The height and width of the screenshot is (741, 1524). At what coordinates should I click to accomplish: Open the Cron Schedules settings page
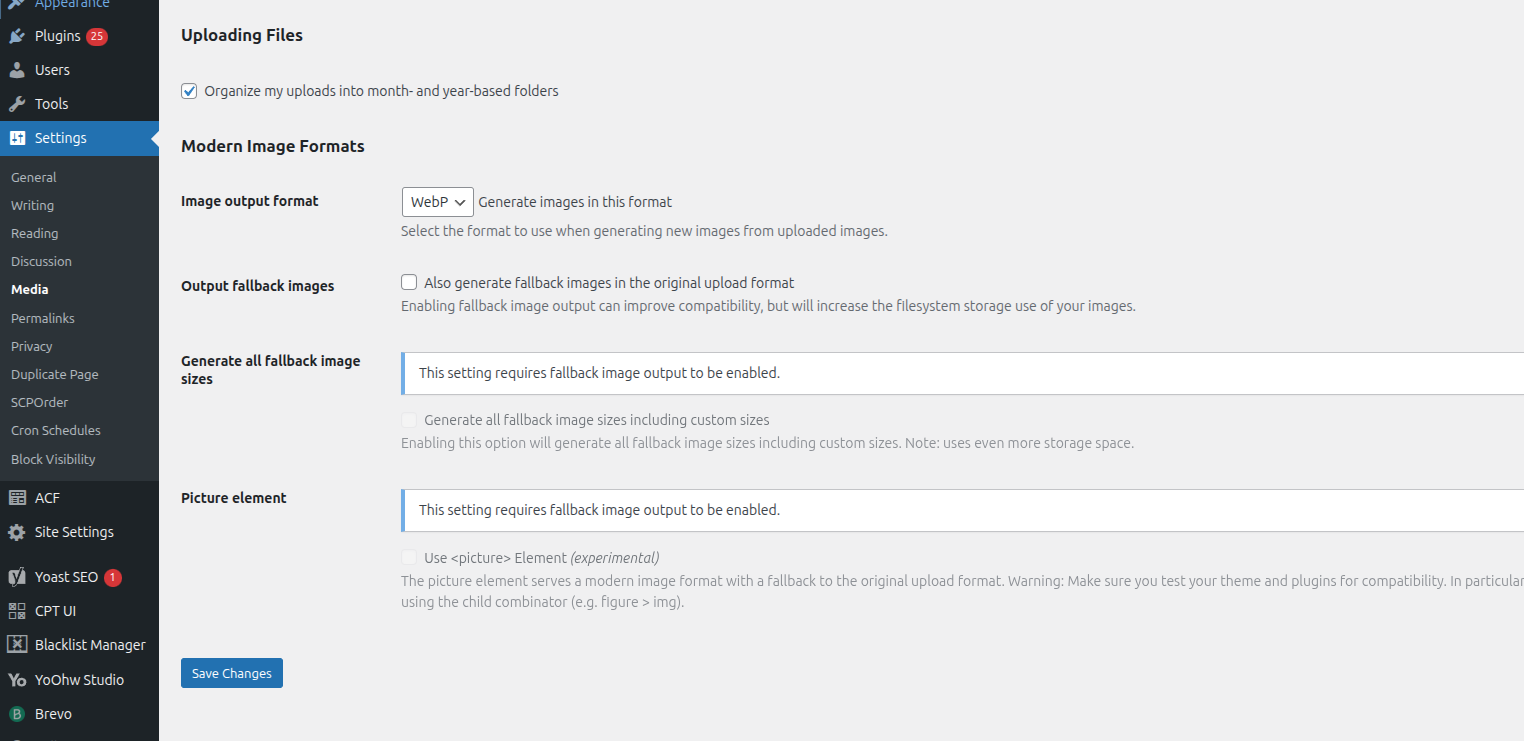coord(56,430)
